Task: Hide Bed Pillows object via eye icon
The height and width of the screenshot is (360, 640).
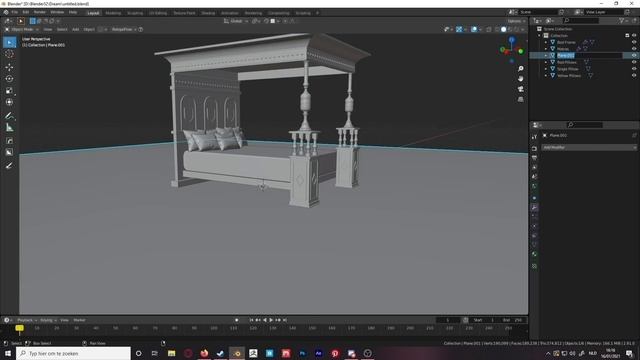Action: click(634, 62)
